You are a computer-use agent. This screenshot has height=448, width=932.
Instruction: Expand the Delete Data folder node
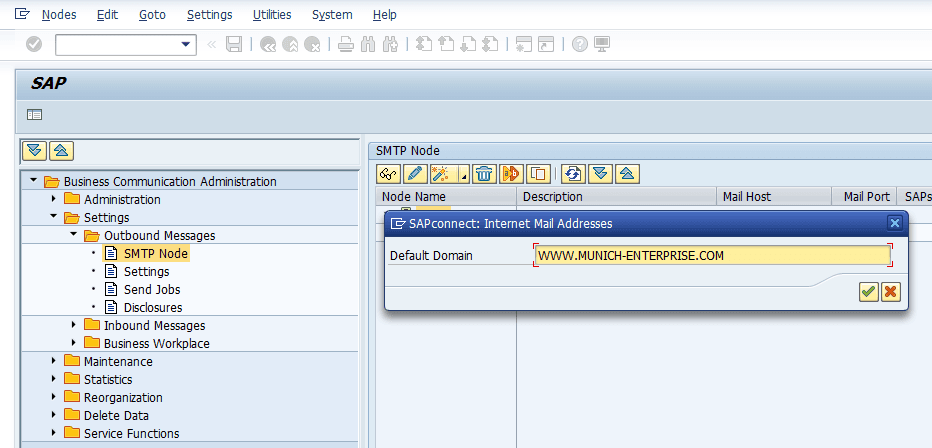tap(53, 415)
